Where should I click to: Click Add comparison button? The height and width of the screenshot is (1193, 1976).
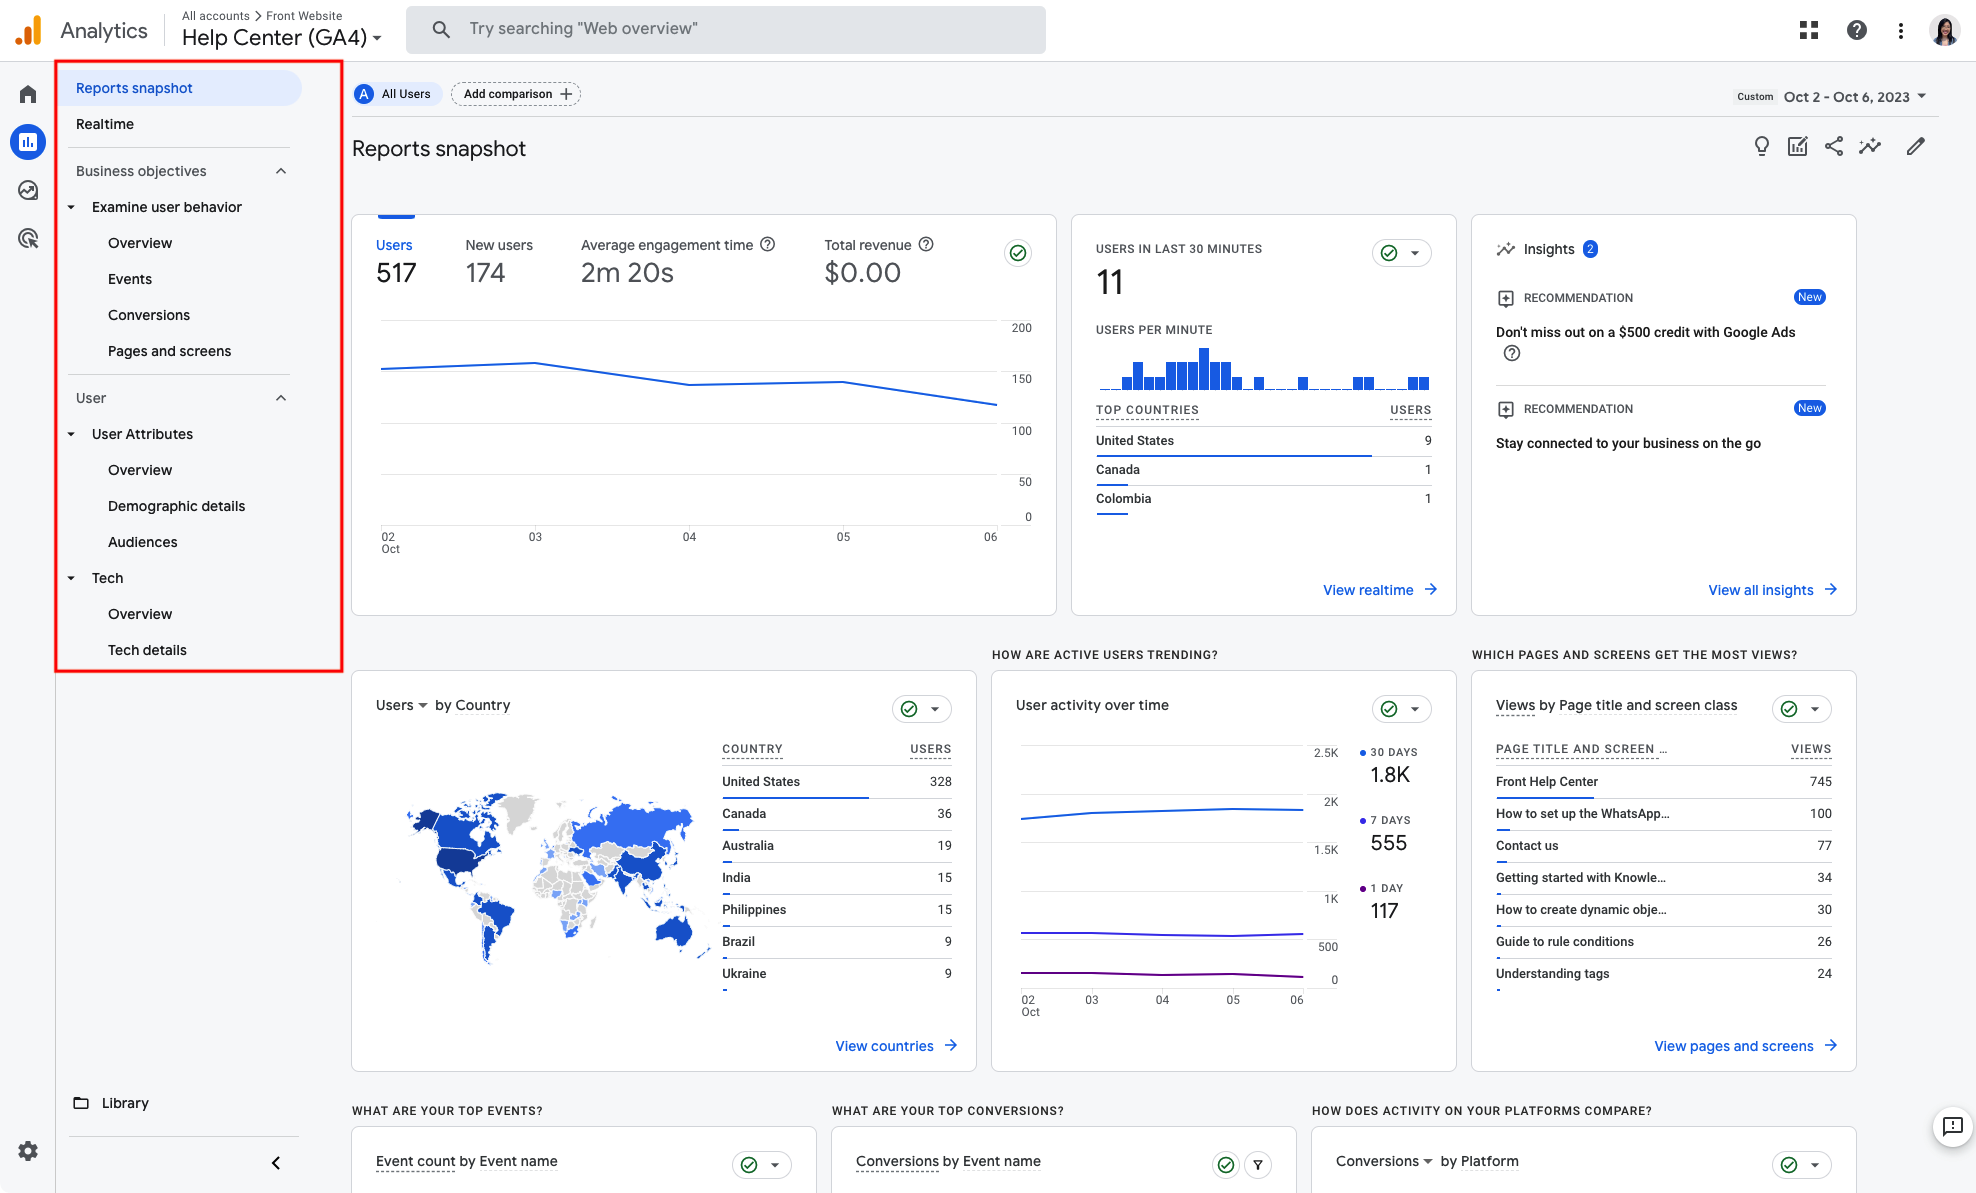[516, 94]
